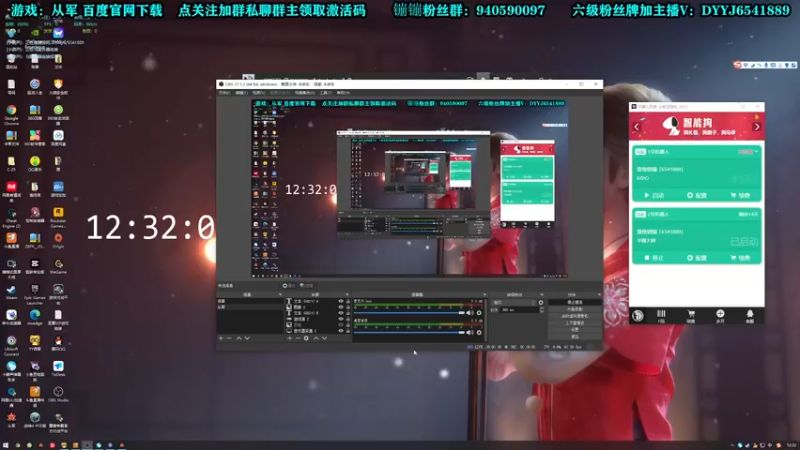The height and width of the screenshot is (450, 800).
Task: Open shopping cart tab in robot app bottom bar
Action: click(x=691, y=316)
